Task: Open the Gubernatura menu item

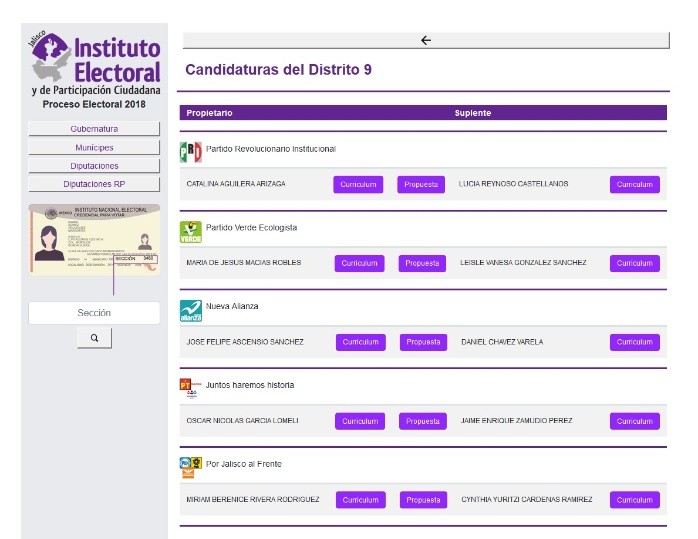Action: coord(94,129)
